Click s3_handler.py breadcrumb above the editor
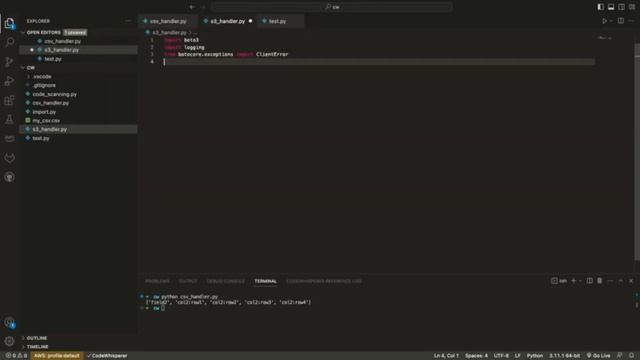 point(169,32)
